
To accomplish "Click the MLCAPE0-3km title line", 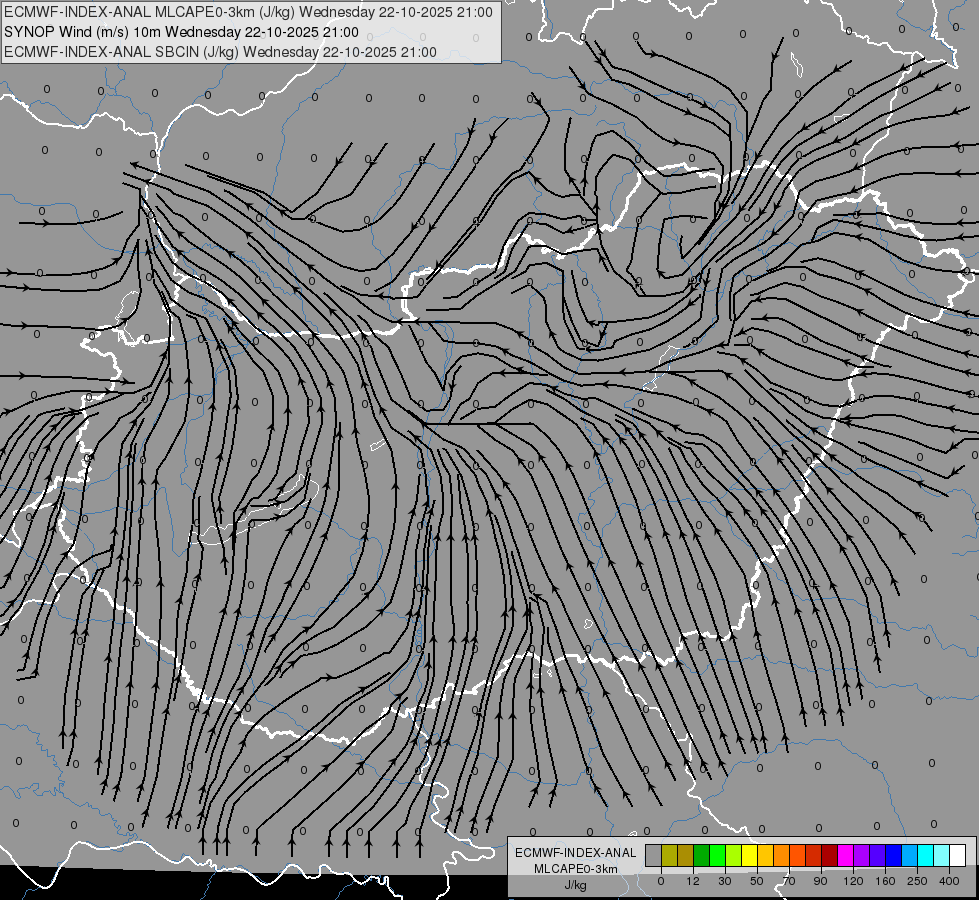I will click(x=248, y=12).
